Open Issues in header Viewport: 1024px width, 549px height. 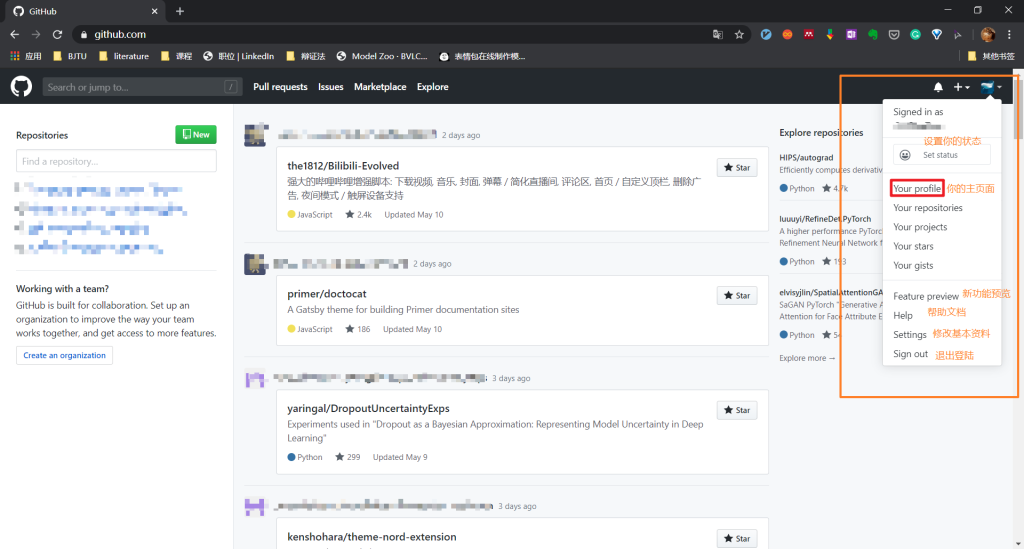(x=330, y=87)
